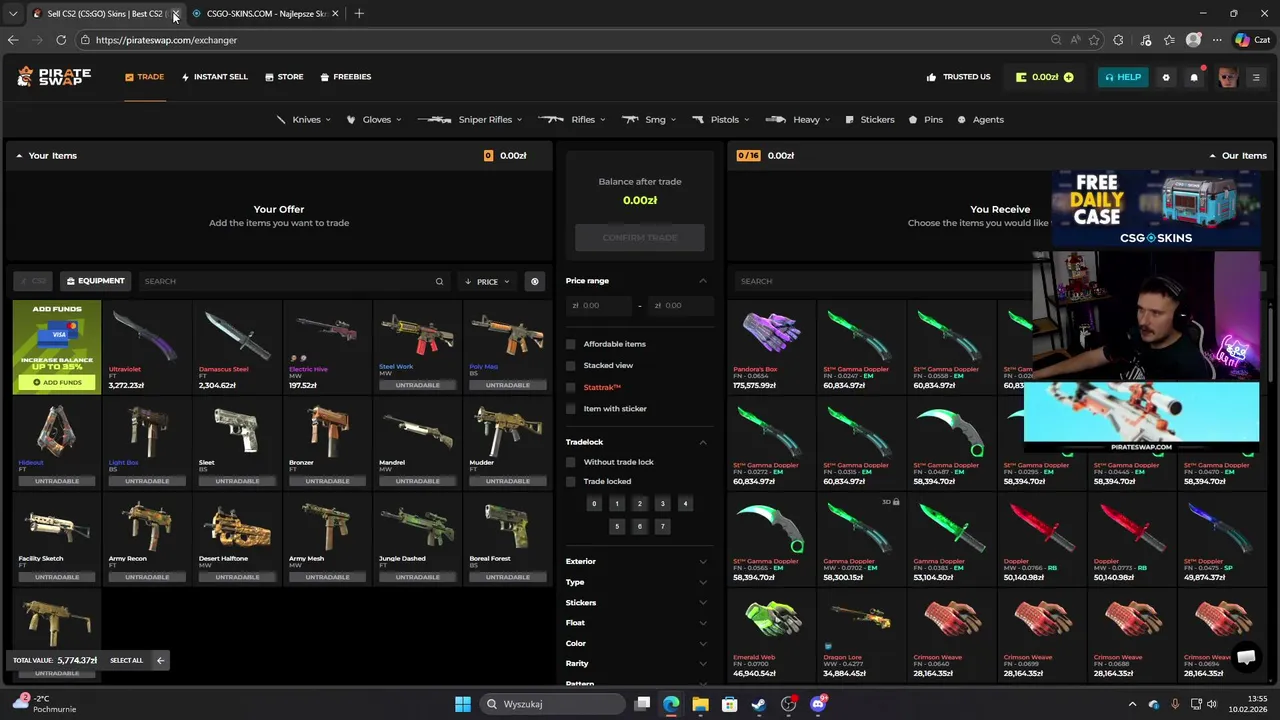Click the Help button
Viewport: 1280px width, 720px height.
point(1123,77)
